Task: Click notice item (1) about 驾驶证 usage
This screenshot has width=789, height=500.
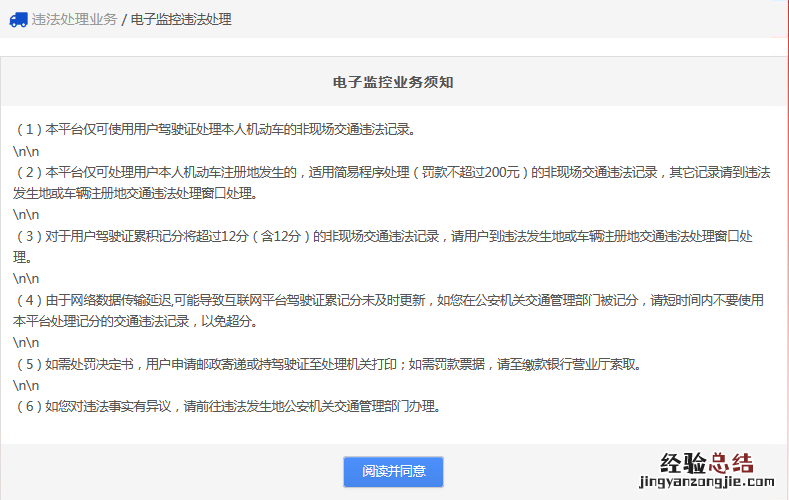Action: 214,129
